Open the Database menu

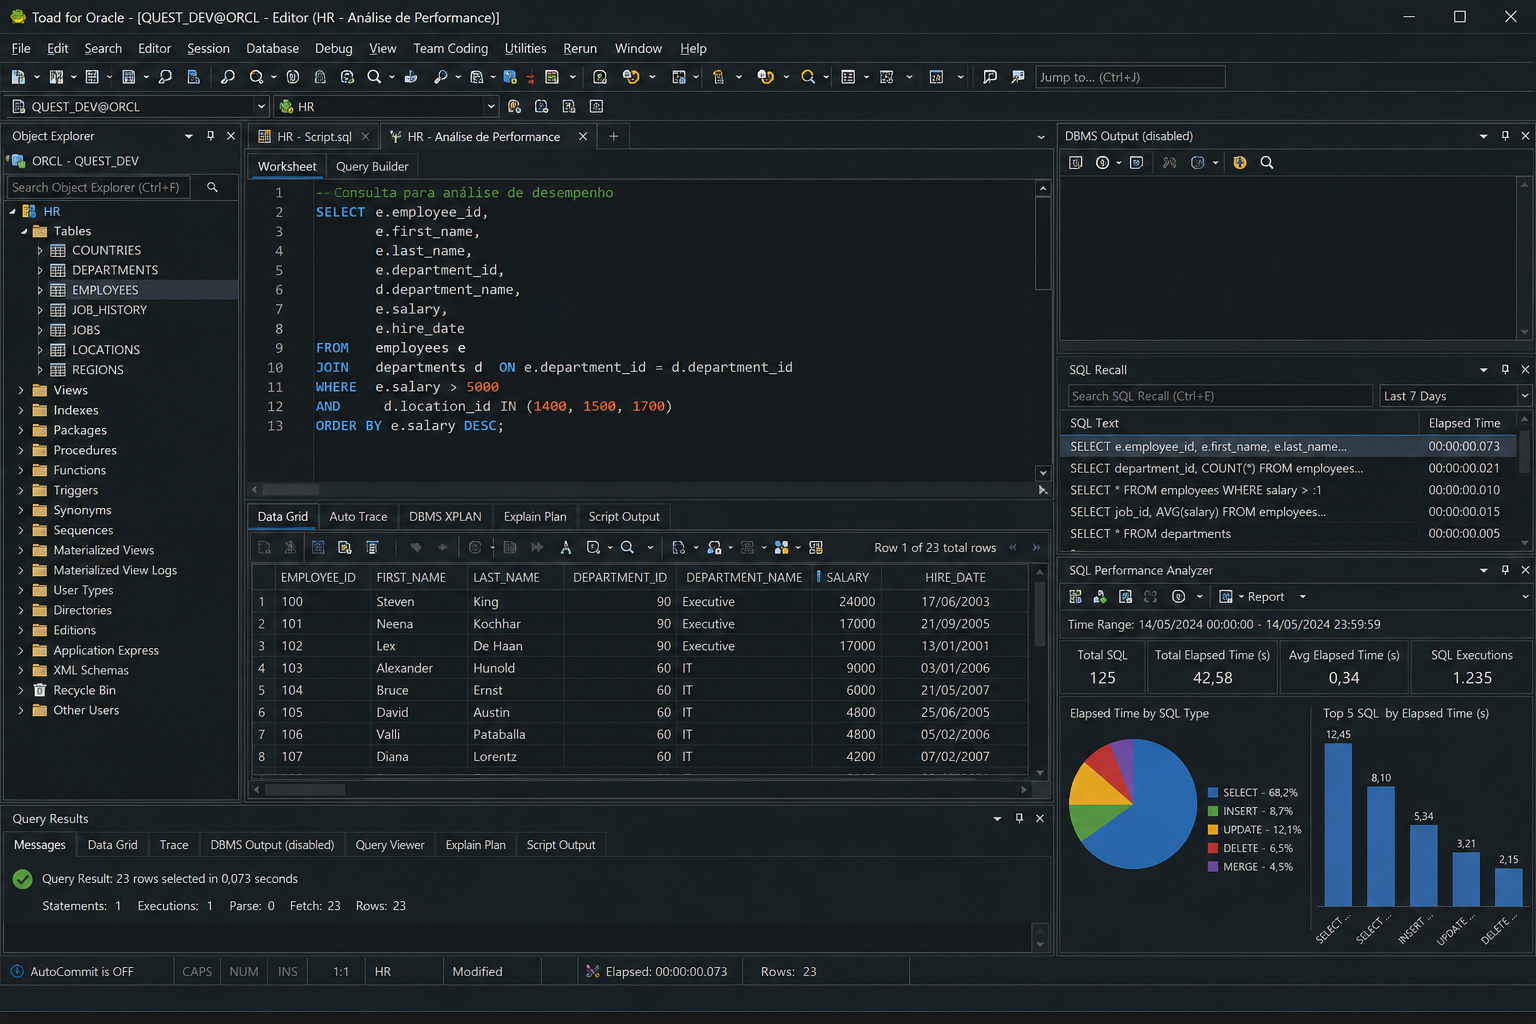(x=272, y=48)
